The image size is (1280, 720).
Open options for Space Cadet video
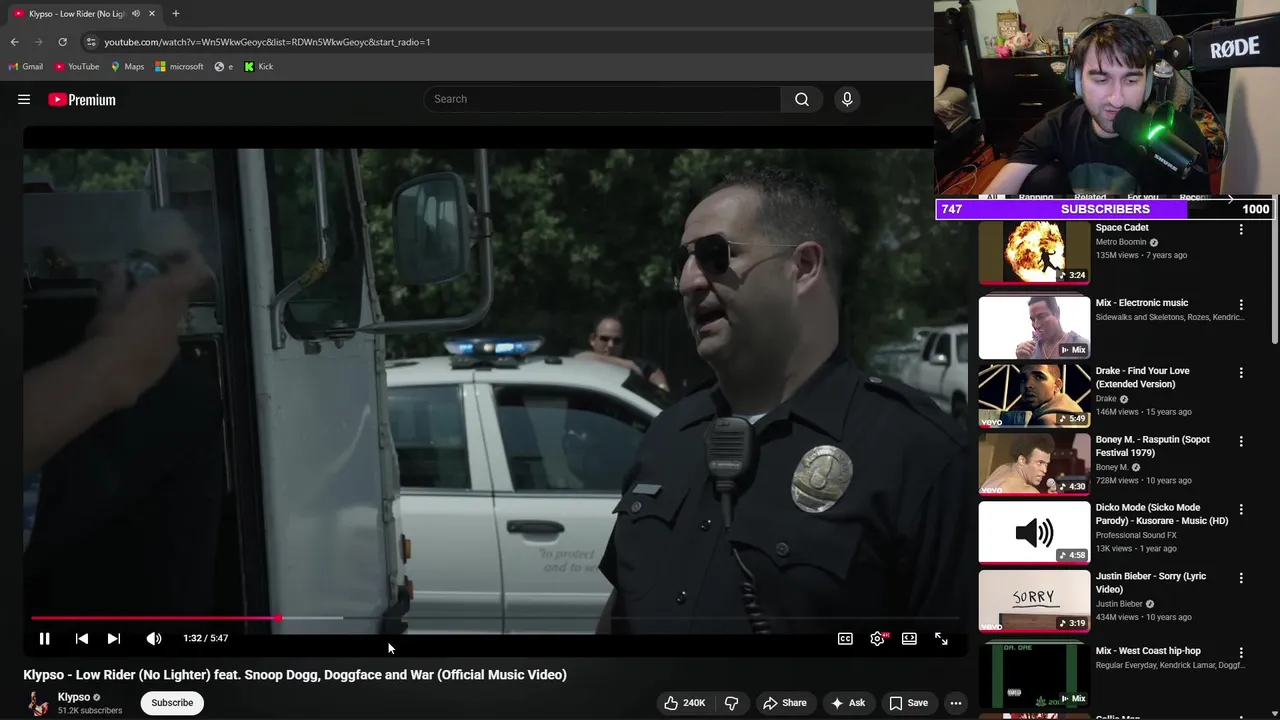tap(1241, 229)
